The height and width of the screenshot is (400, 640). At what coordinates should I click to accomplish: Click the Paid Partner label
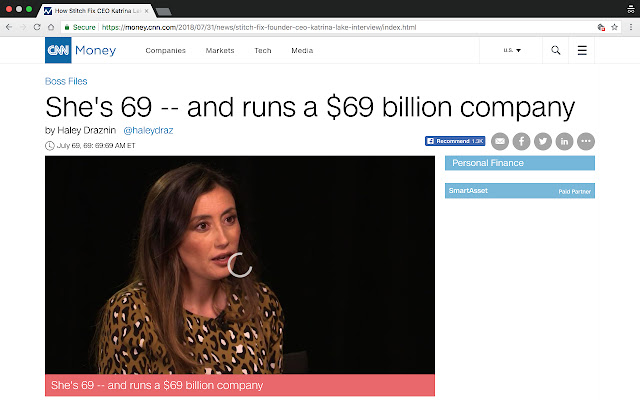574,191
